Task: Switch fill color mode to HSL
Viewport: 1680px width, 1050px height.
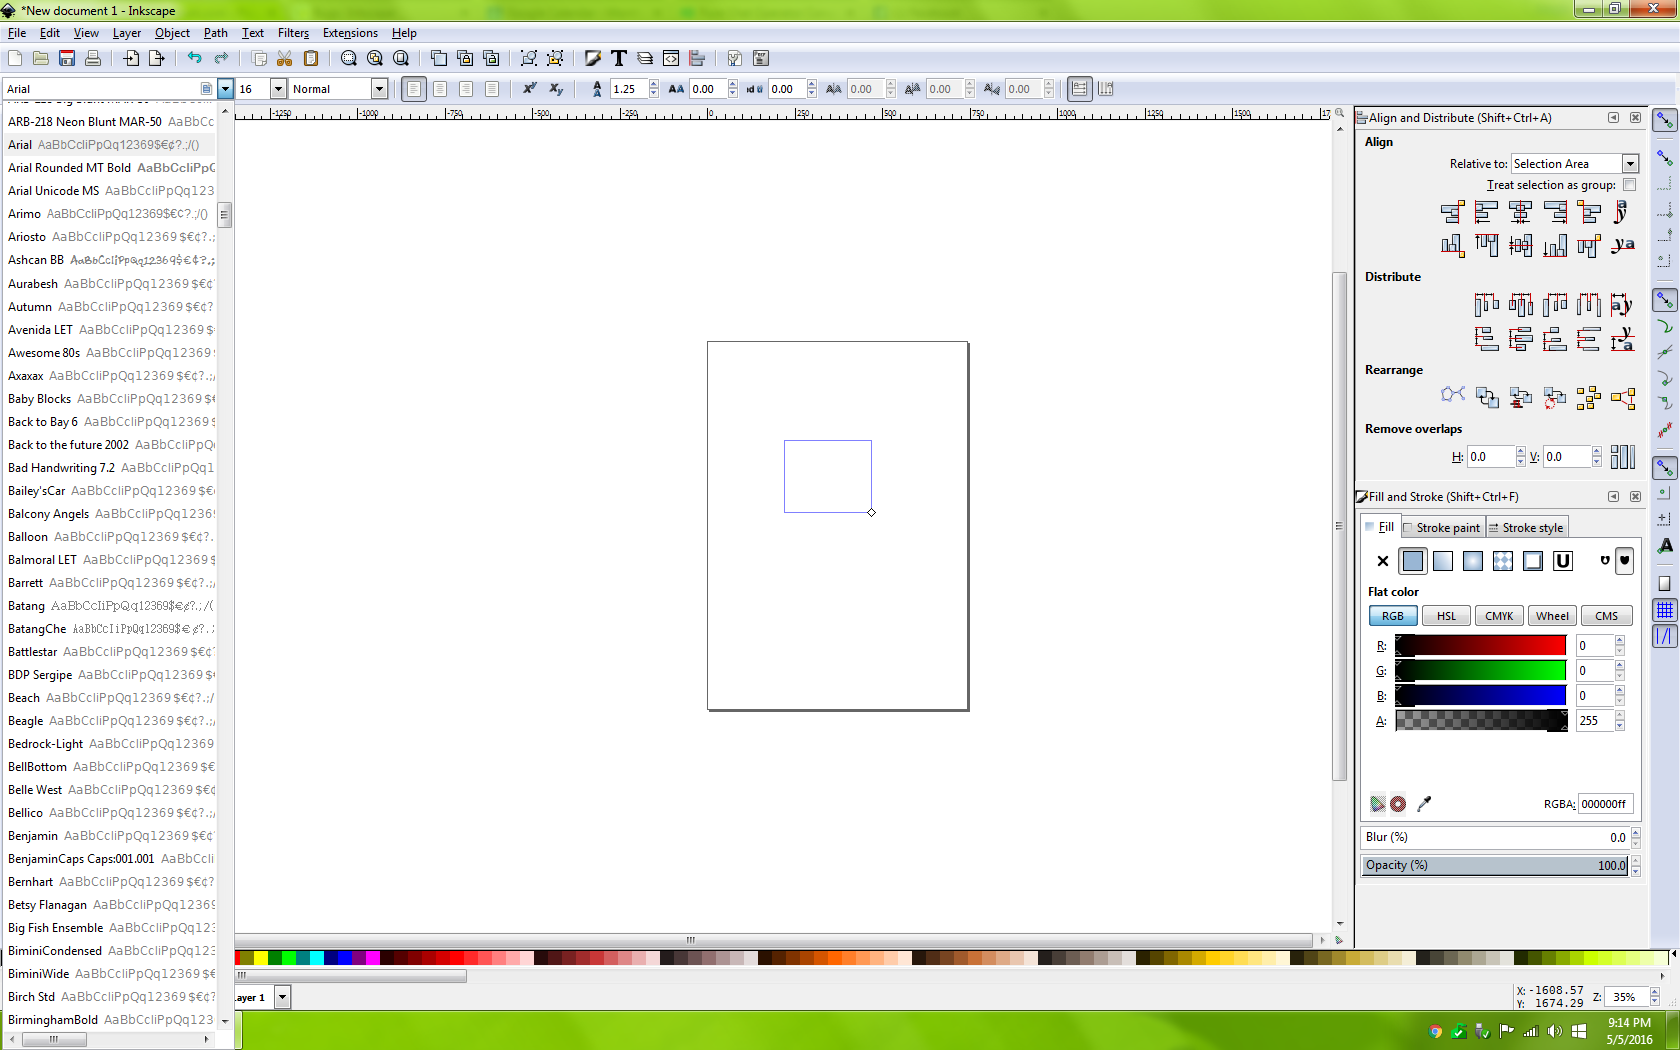Action: (1446, 615)
